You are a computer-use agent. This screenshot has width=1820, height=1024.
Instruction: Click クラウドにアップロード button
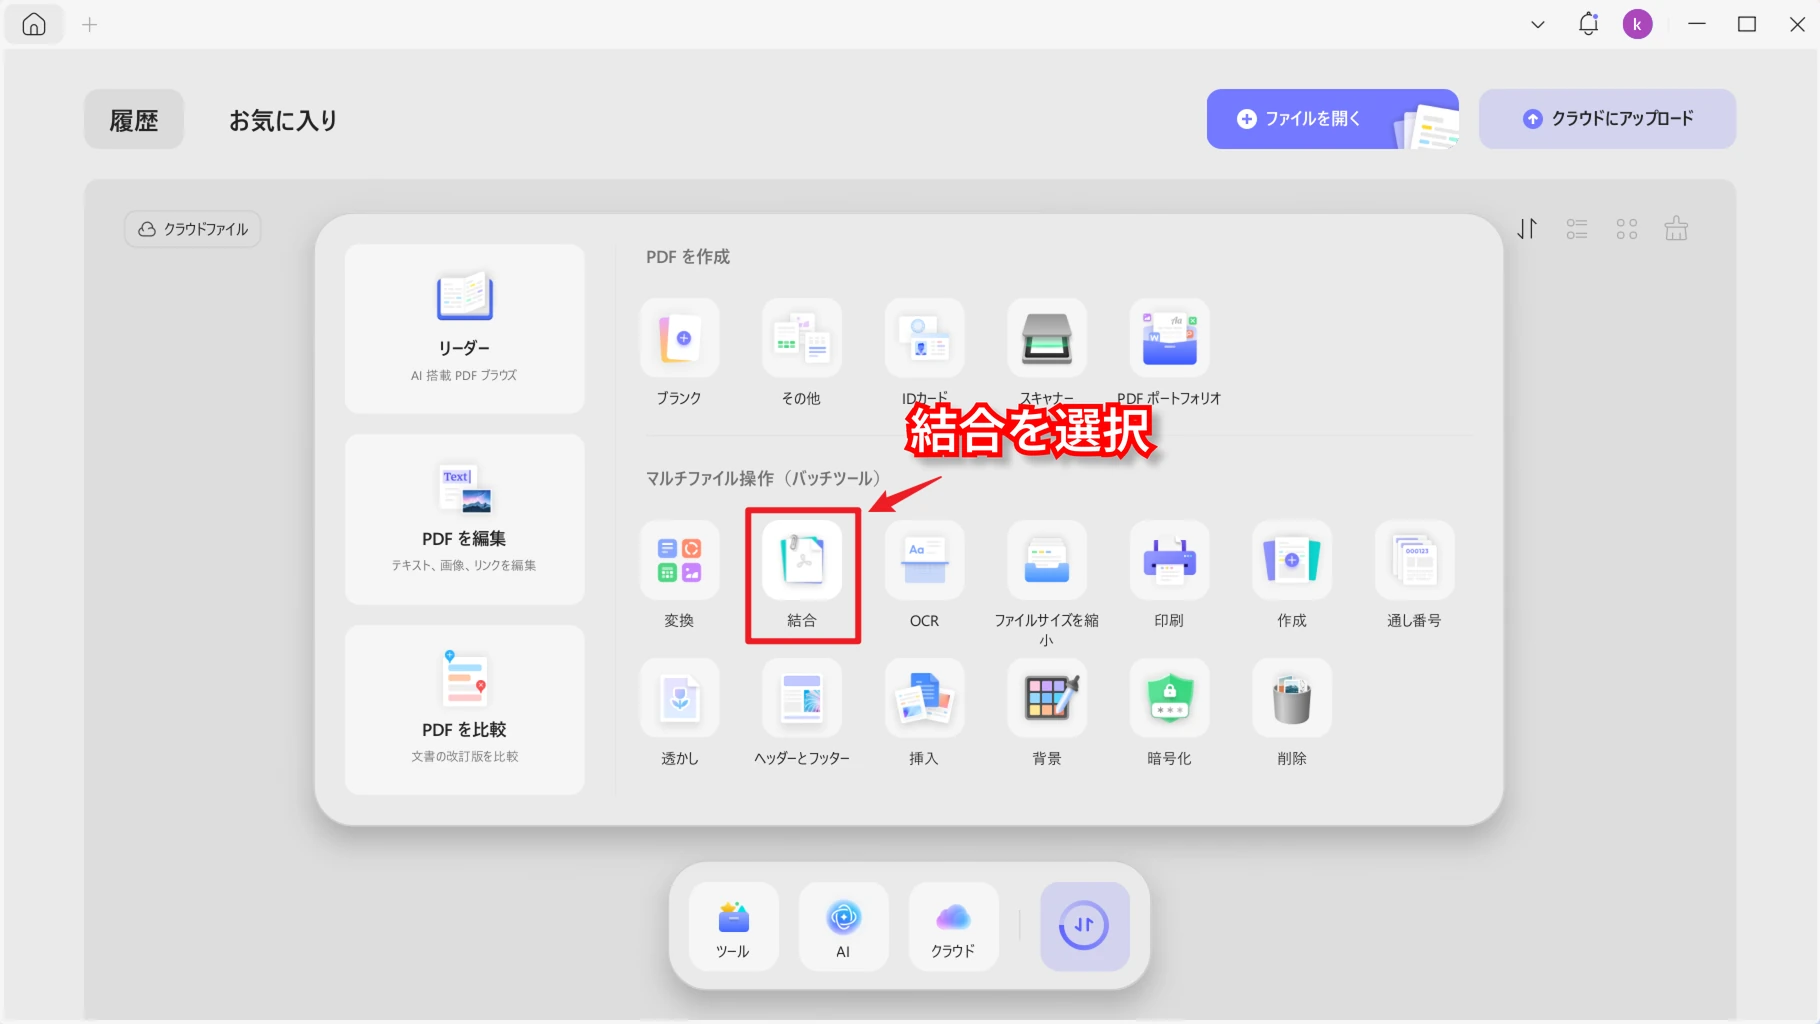click(1607, 119)
